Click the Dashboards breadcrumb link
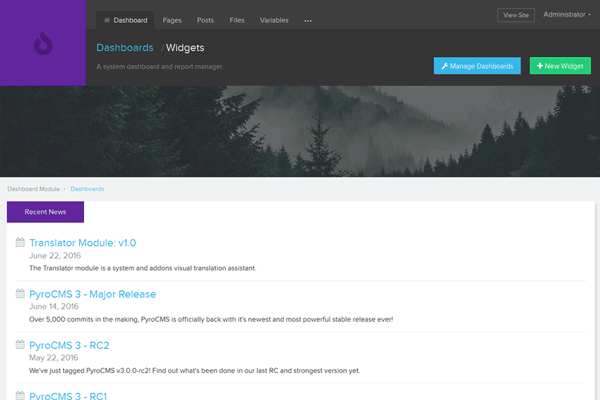 [87, 189]
